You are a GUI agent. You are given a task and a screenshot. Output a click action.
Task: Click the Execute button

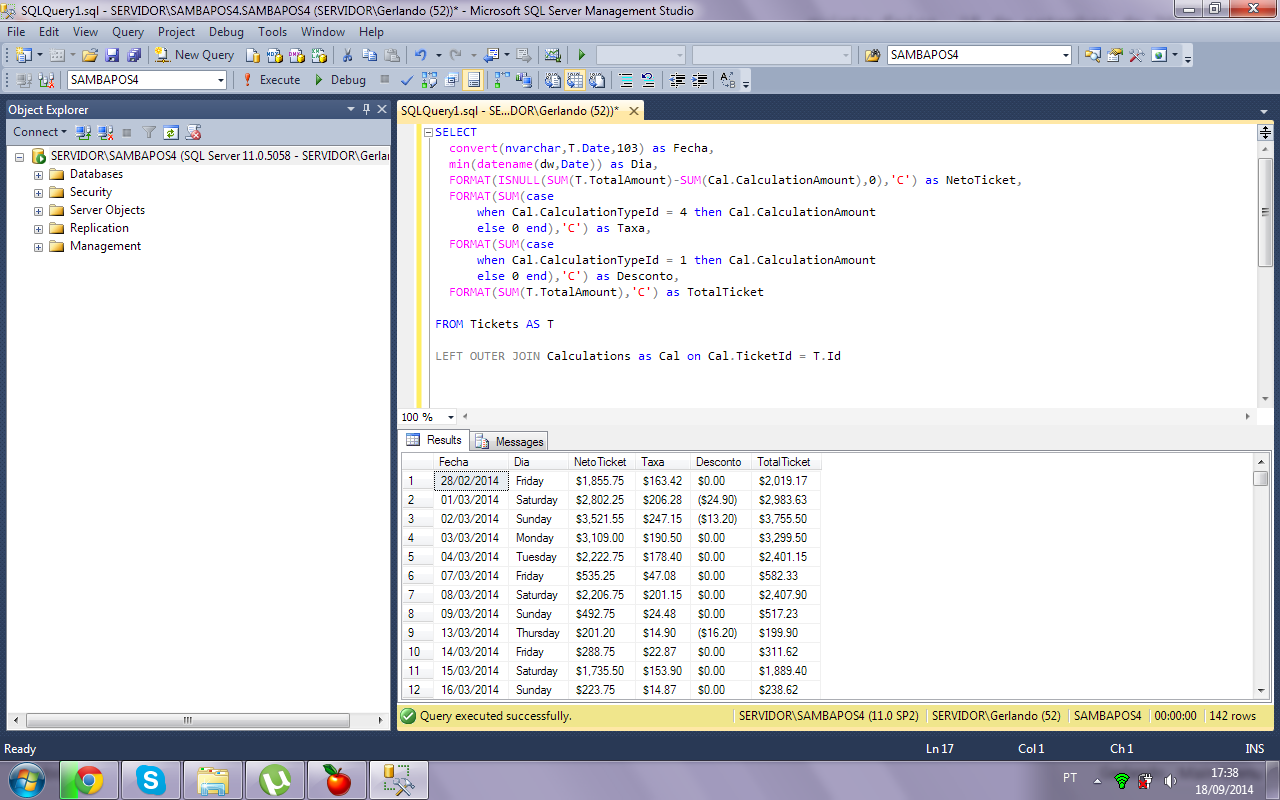coord(271,80)
